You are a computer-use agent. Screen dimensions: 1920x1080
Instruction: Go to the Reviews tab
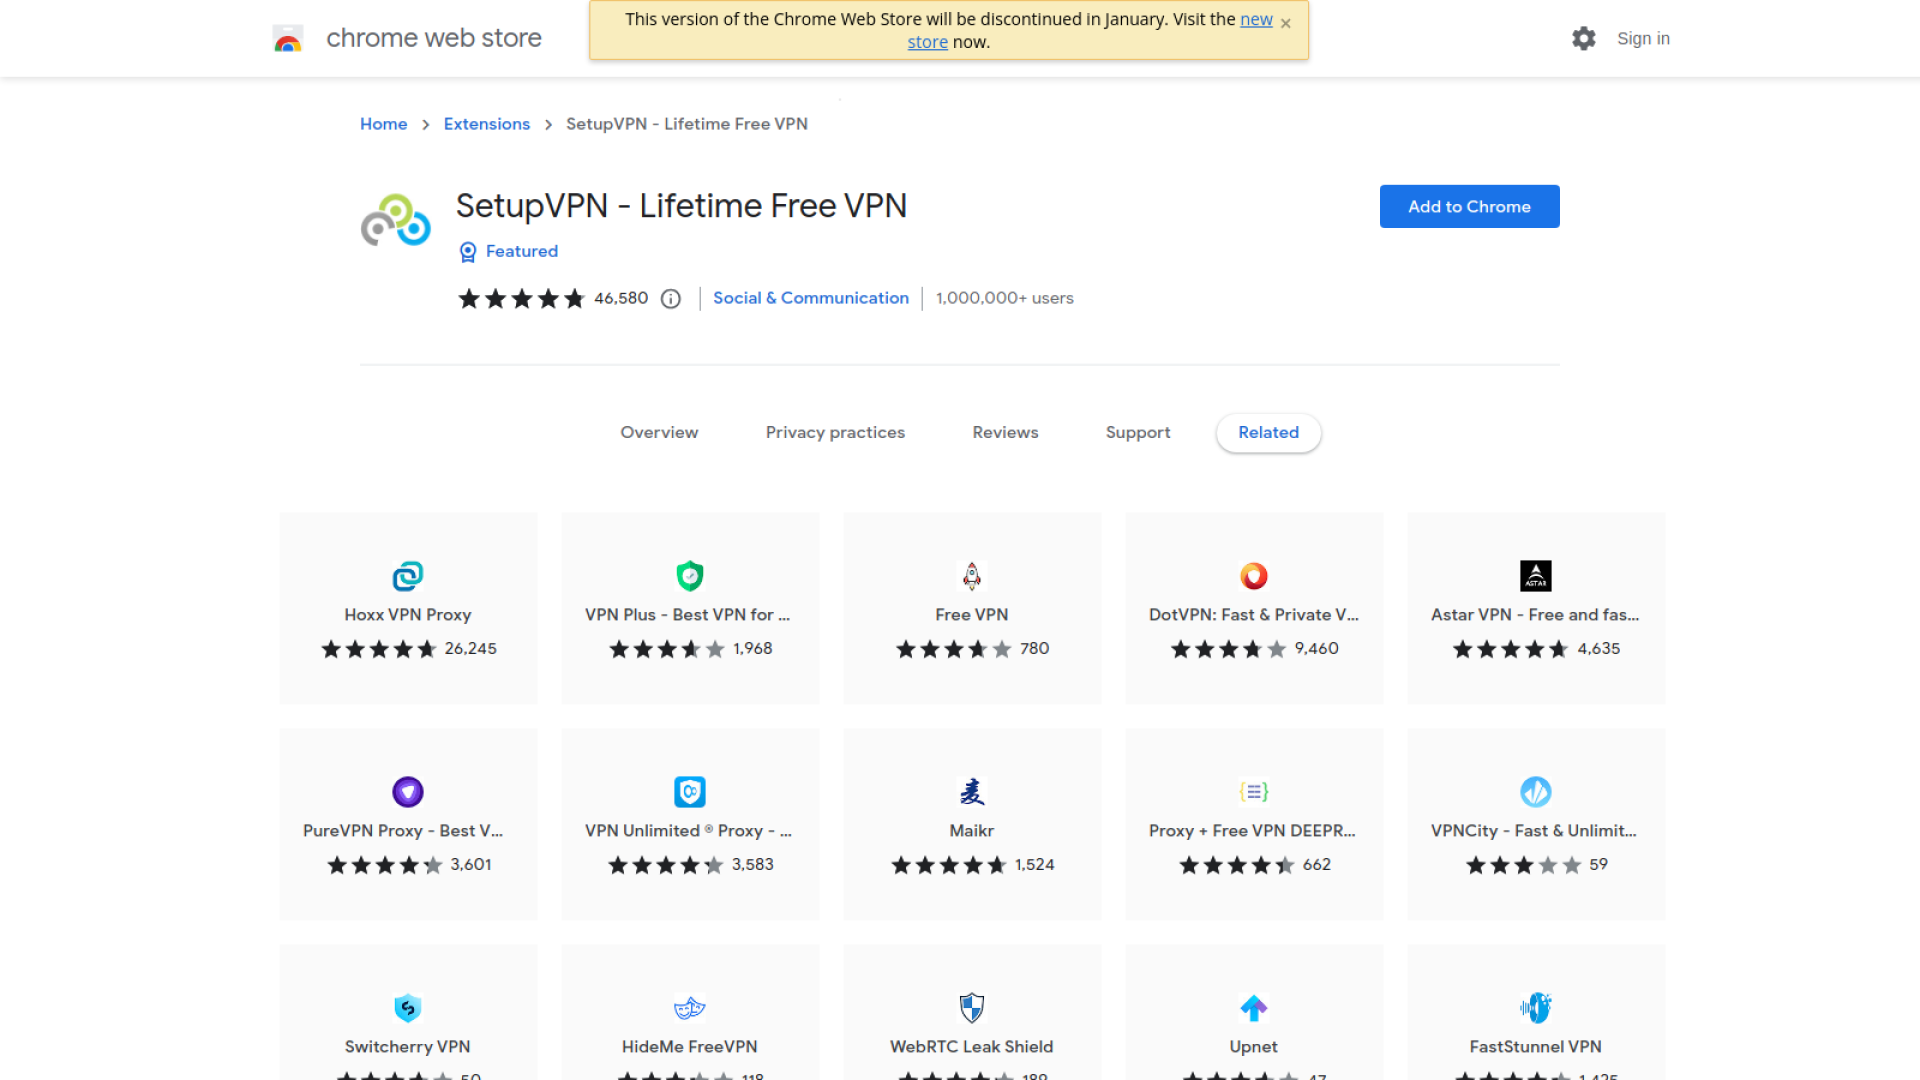tap(1005, 432)
